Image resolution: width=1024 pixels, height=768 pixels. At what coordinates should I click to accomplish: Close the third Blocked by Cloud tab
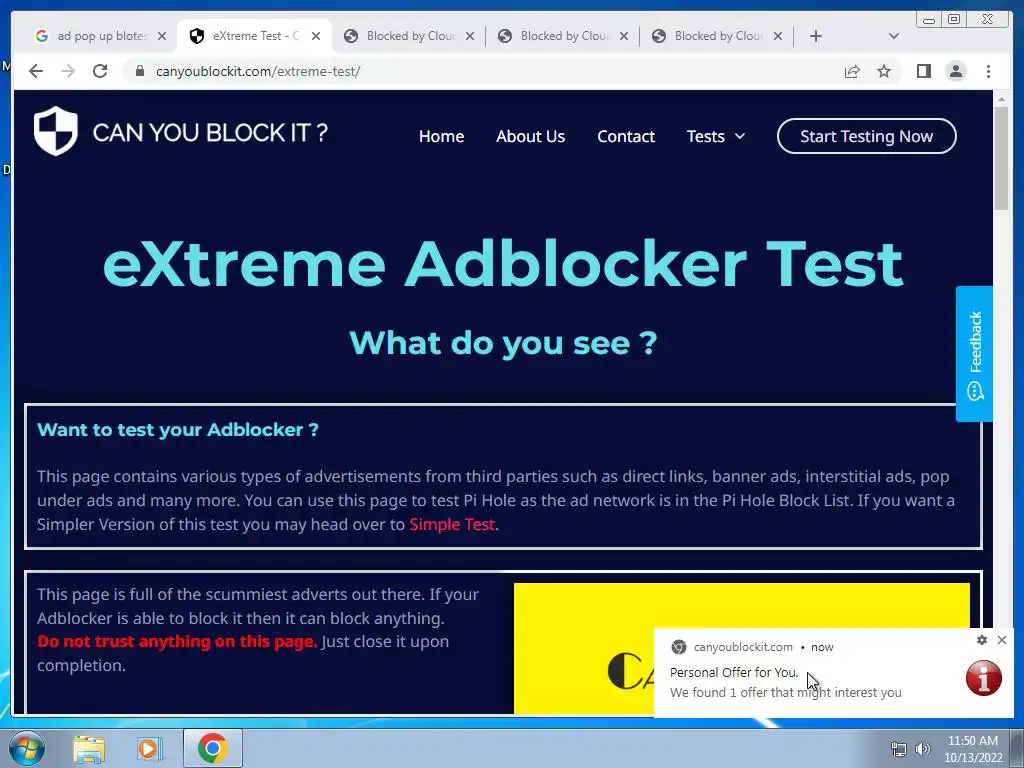coord(778,36)
